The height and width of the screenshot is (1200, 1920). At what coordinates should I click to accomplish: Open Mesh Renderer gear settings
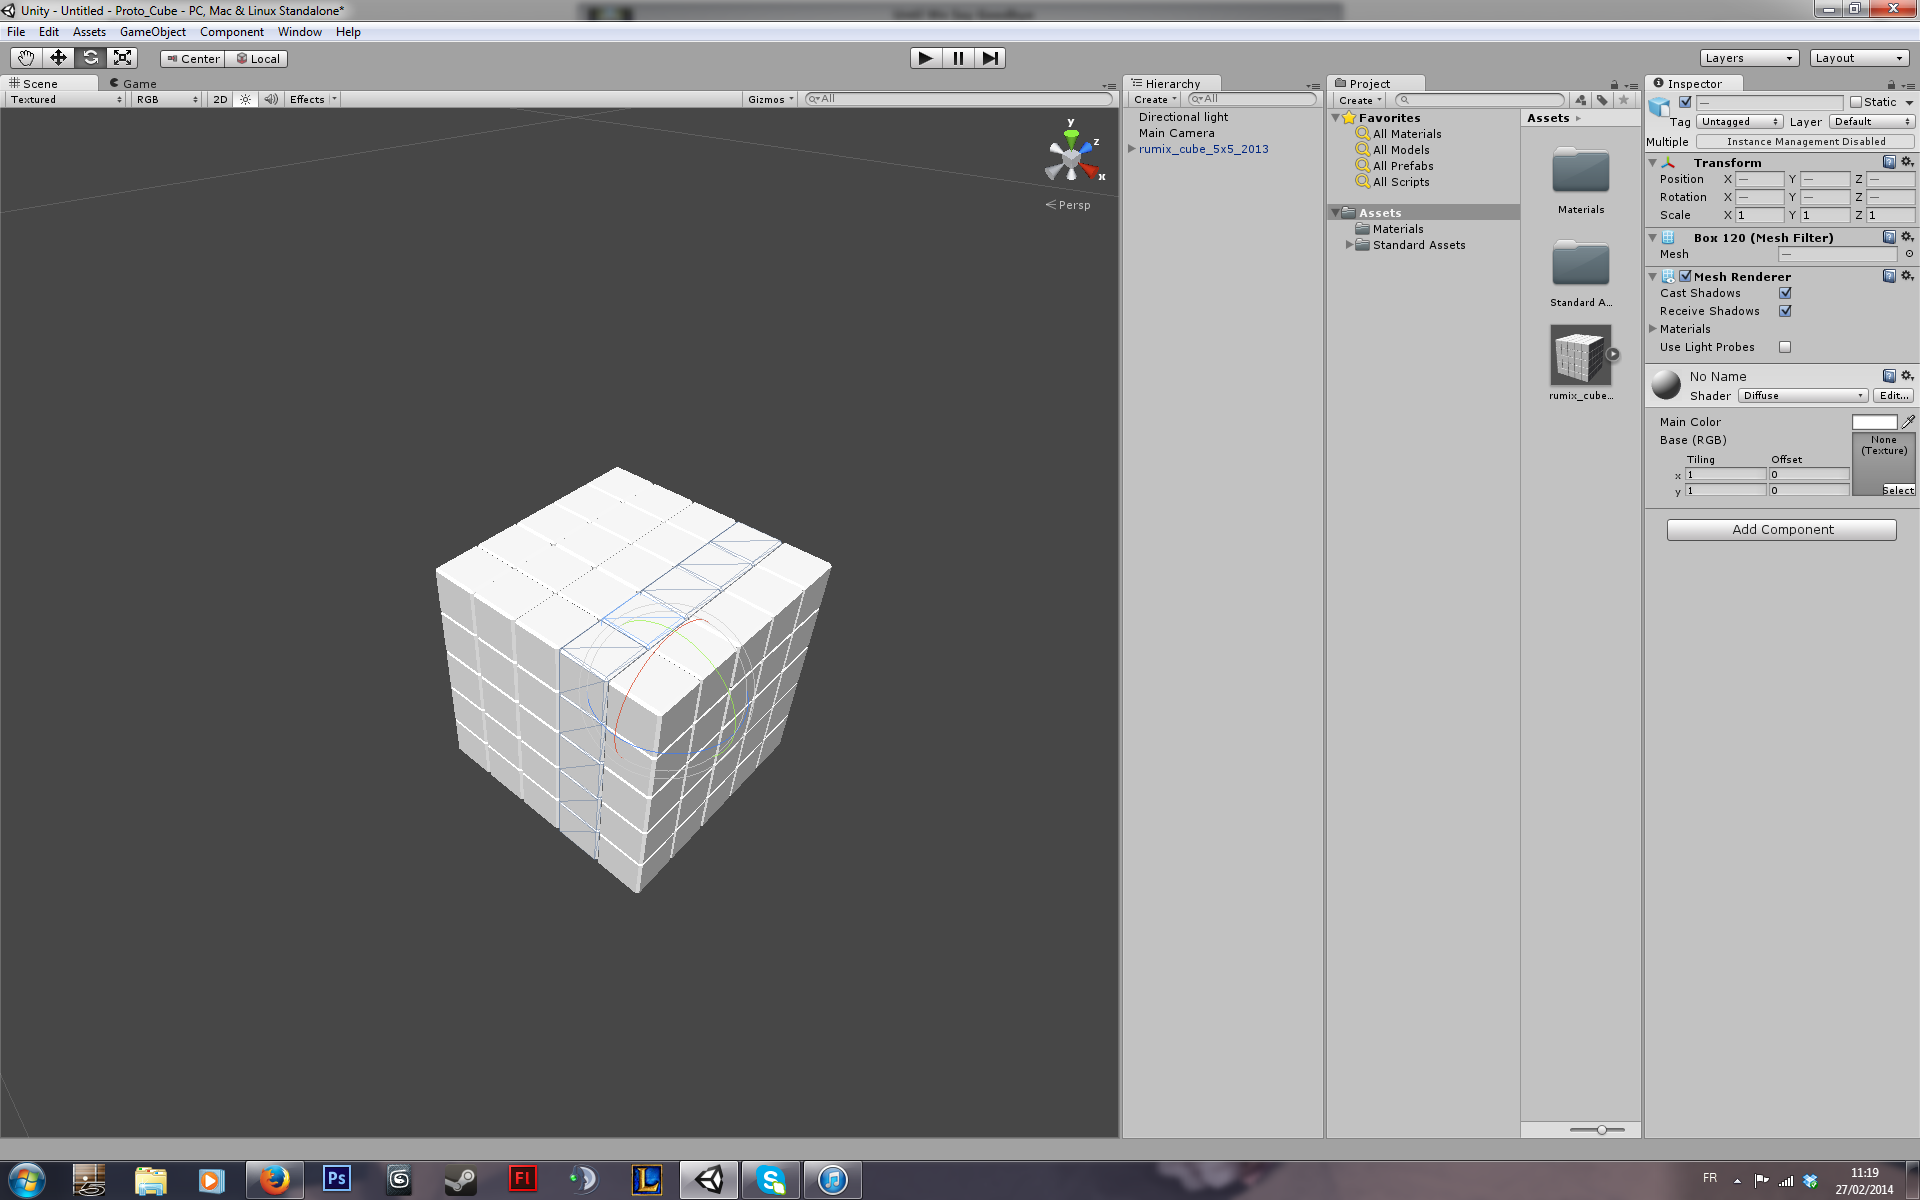click(x=1907, y=276)
